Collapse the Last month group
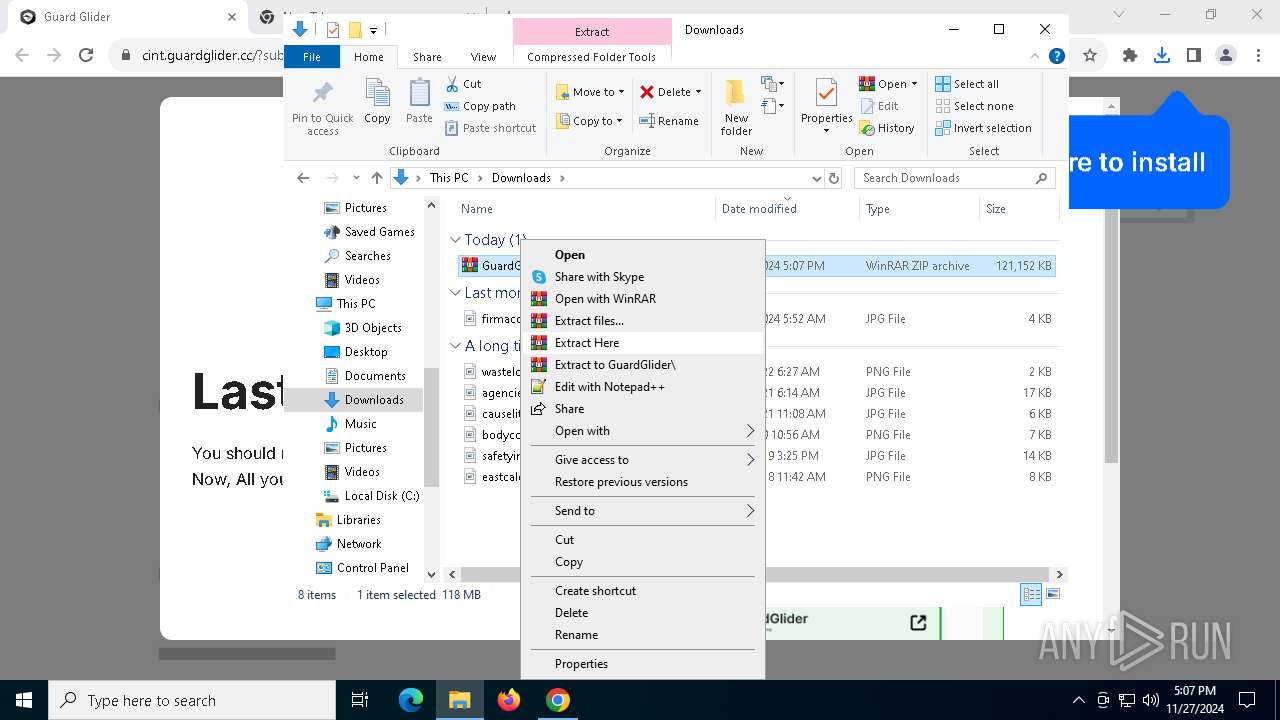This screenshot has width=1280, height=720. 455,293
